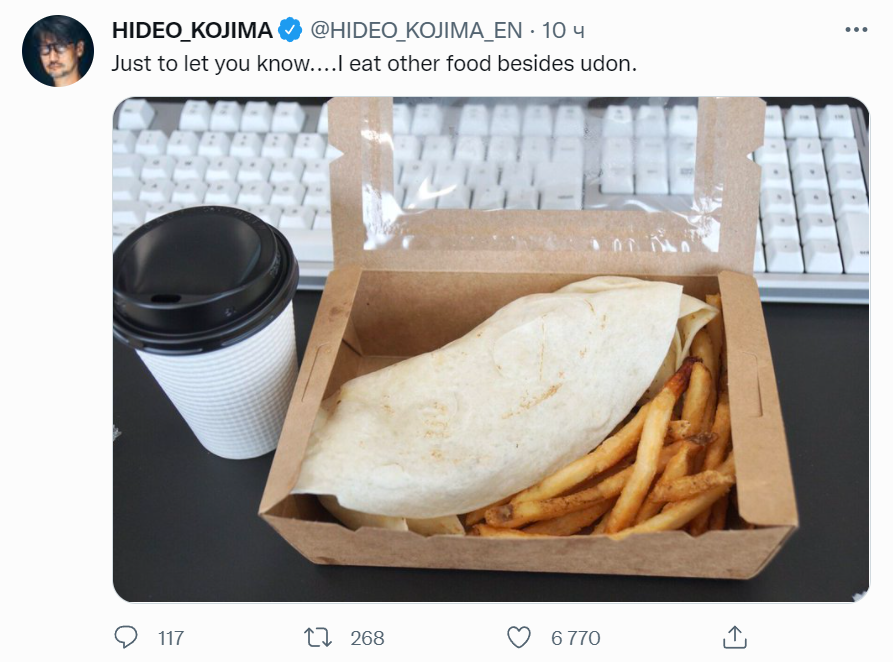The image size is (893, 662).
Task: Open the reply speech bubble icon
Action: point(125,638)
